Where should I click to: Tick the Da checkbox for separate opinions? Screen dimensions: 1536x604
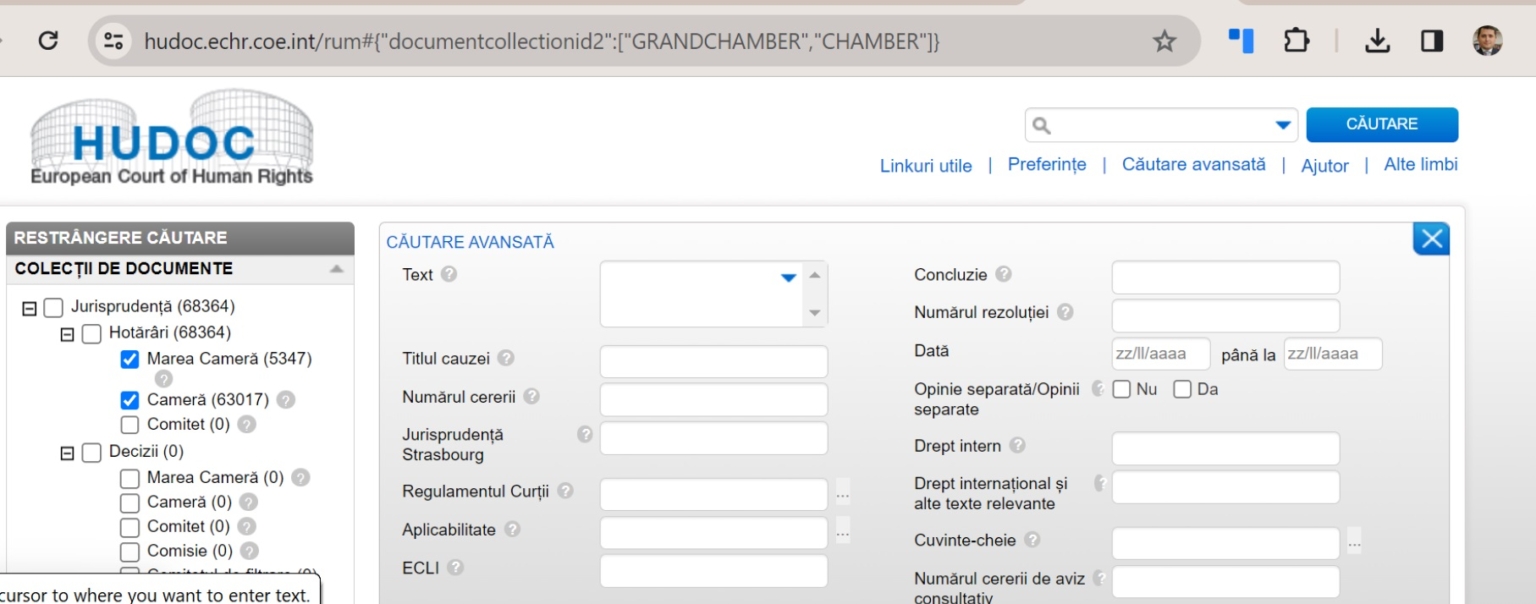pos(1182,389)
